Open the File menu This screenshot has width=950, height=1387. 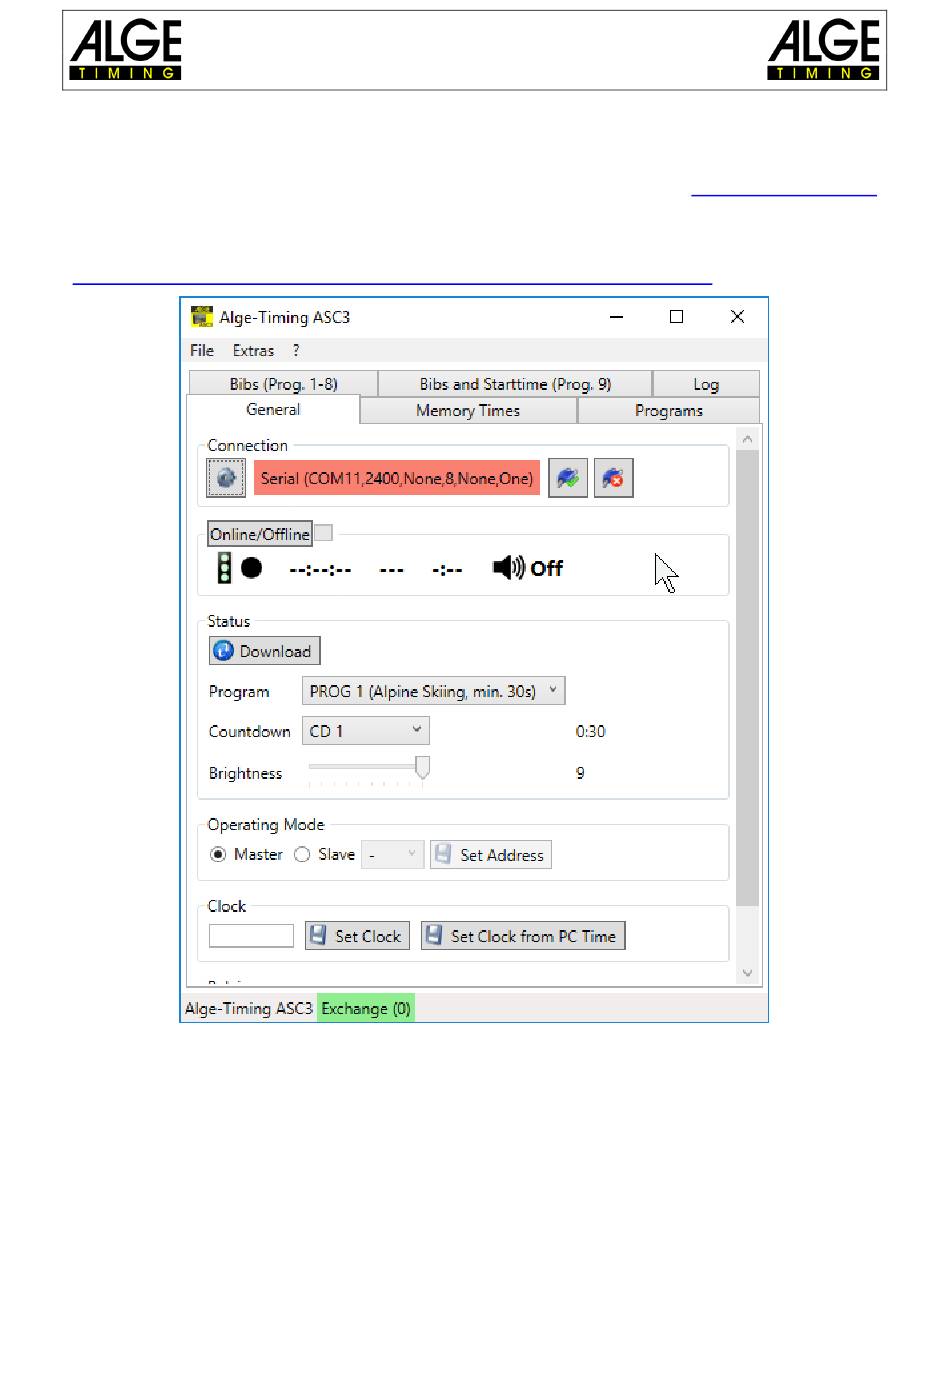click(x=202, y=350)
